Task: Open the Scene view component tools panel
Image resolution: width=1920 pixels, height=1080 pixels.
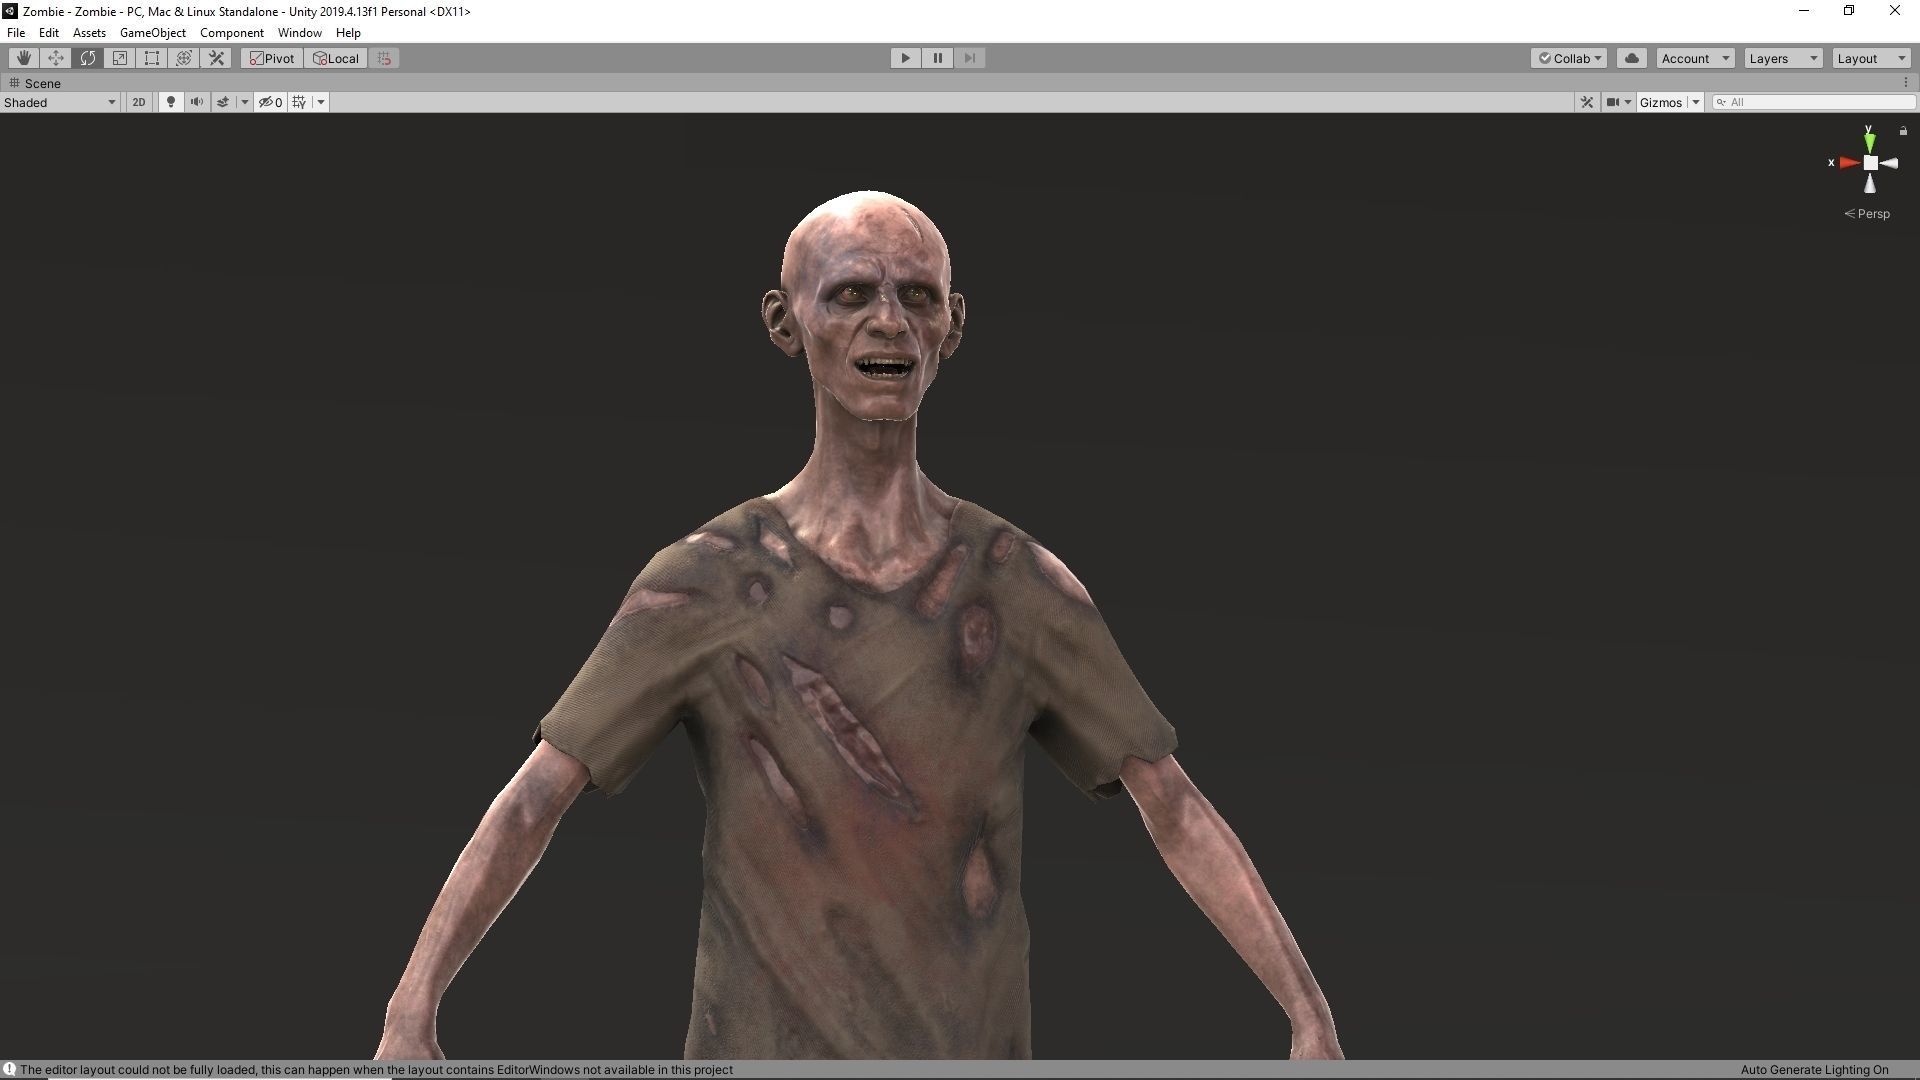Action: coord(1587,102)
